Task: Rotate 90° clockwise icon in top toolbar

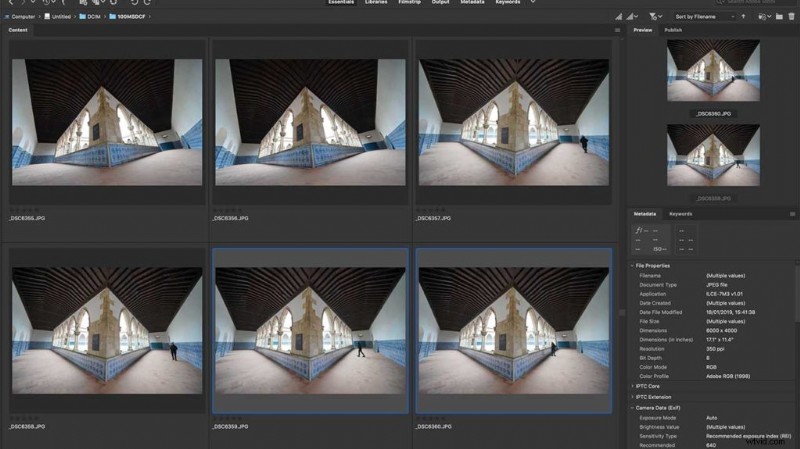Action: (x=147, y=2)
